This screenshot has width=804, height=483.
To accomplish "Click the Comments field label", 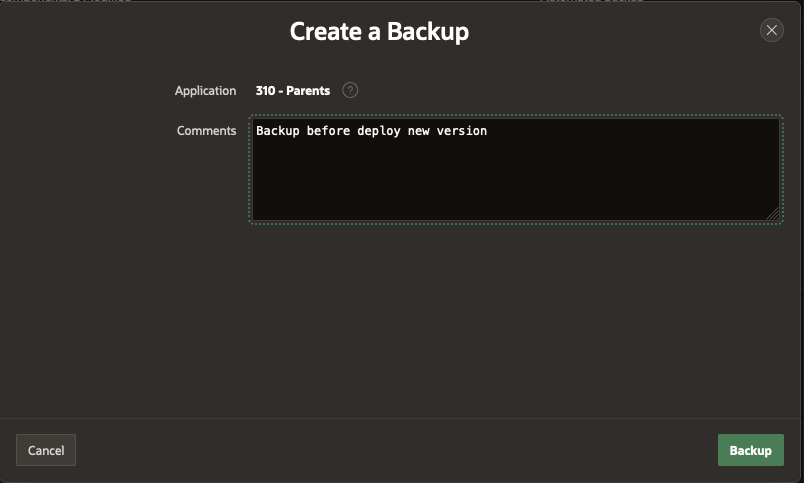I will pos(206,130).
